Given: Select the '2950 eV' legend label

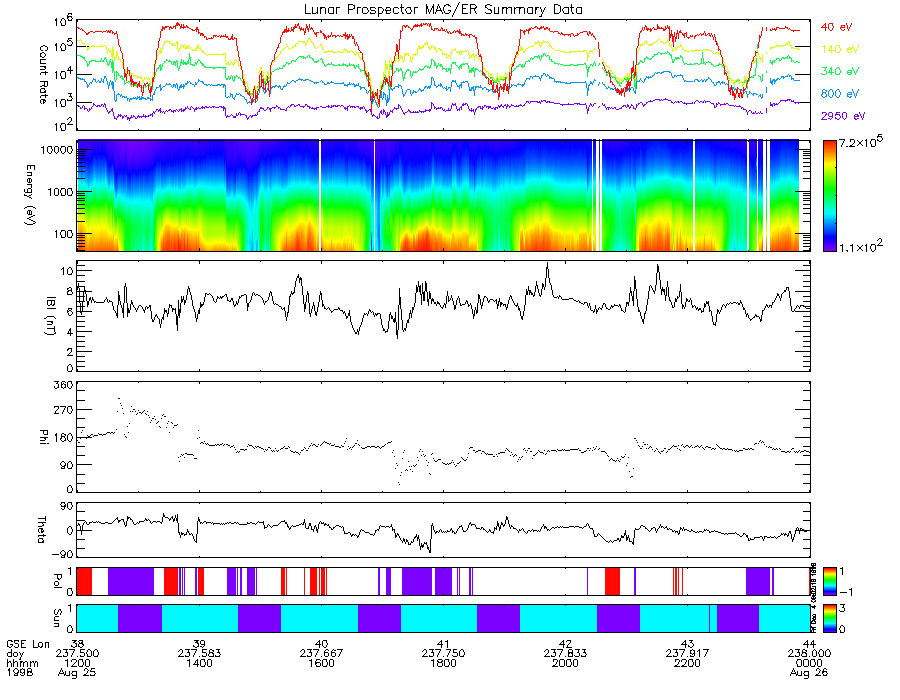Looking at the screenshot, I should tap(843, 116).
